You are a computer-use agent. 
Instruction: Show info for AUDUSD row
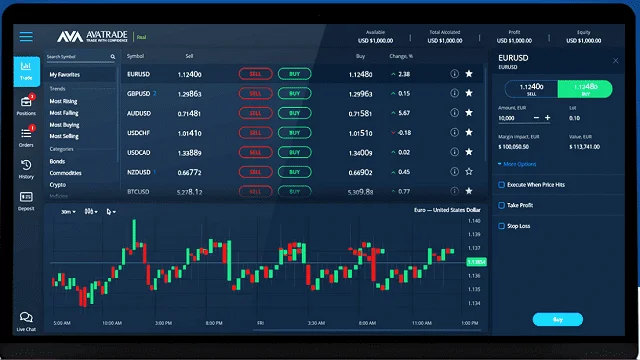click(x=454, y=113)
